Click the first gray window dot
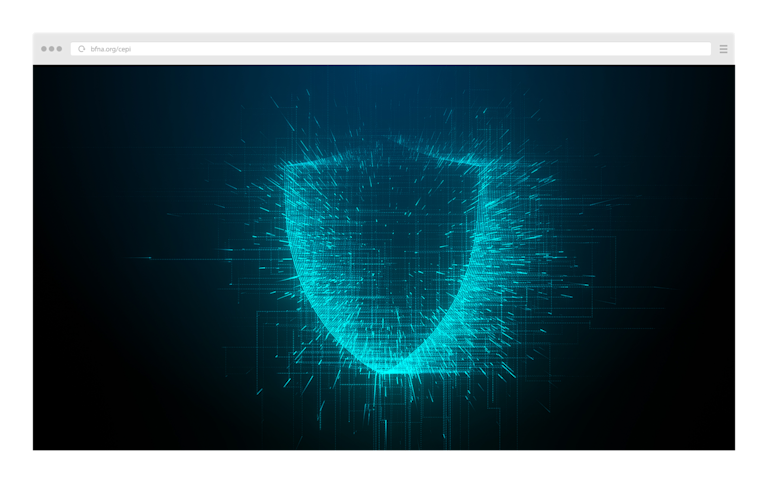The height and width of the screenshot is (492, 768). 44,49
